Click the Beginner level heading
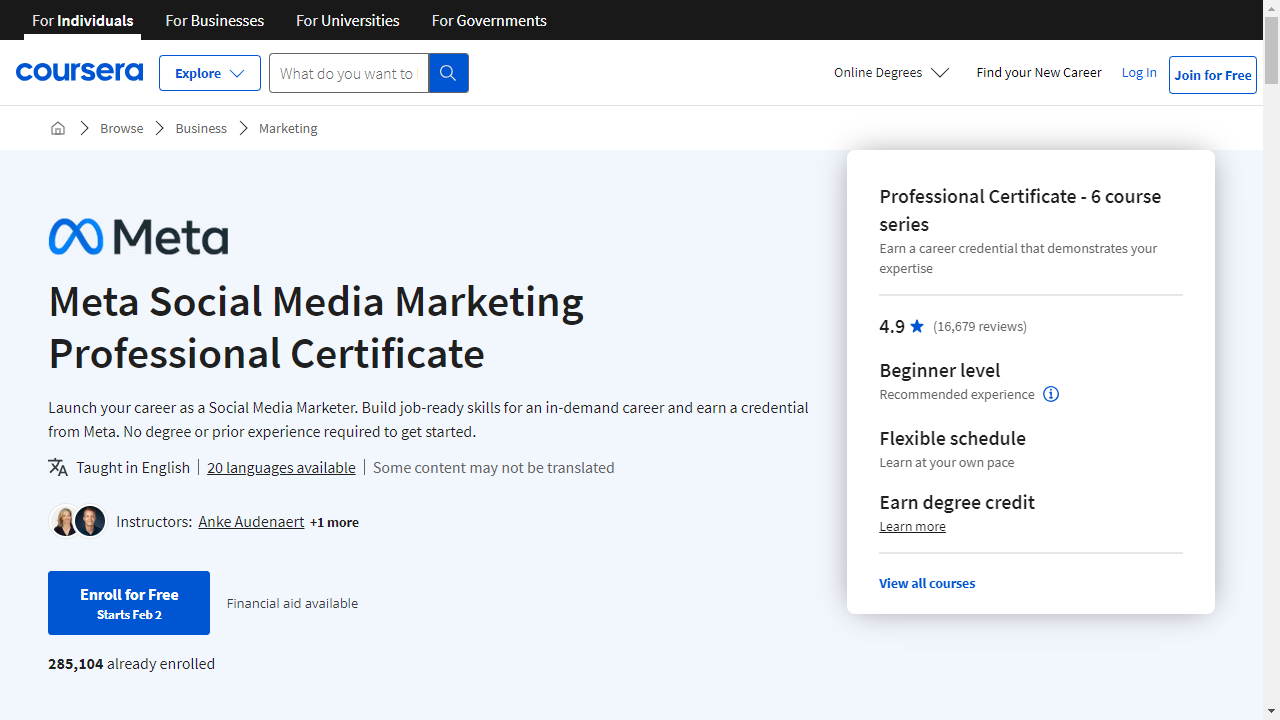Screen dimensions: 1280x720 pyautogui.click(x=940, y=370)
